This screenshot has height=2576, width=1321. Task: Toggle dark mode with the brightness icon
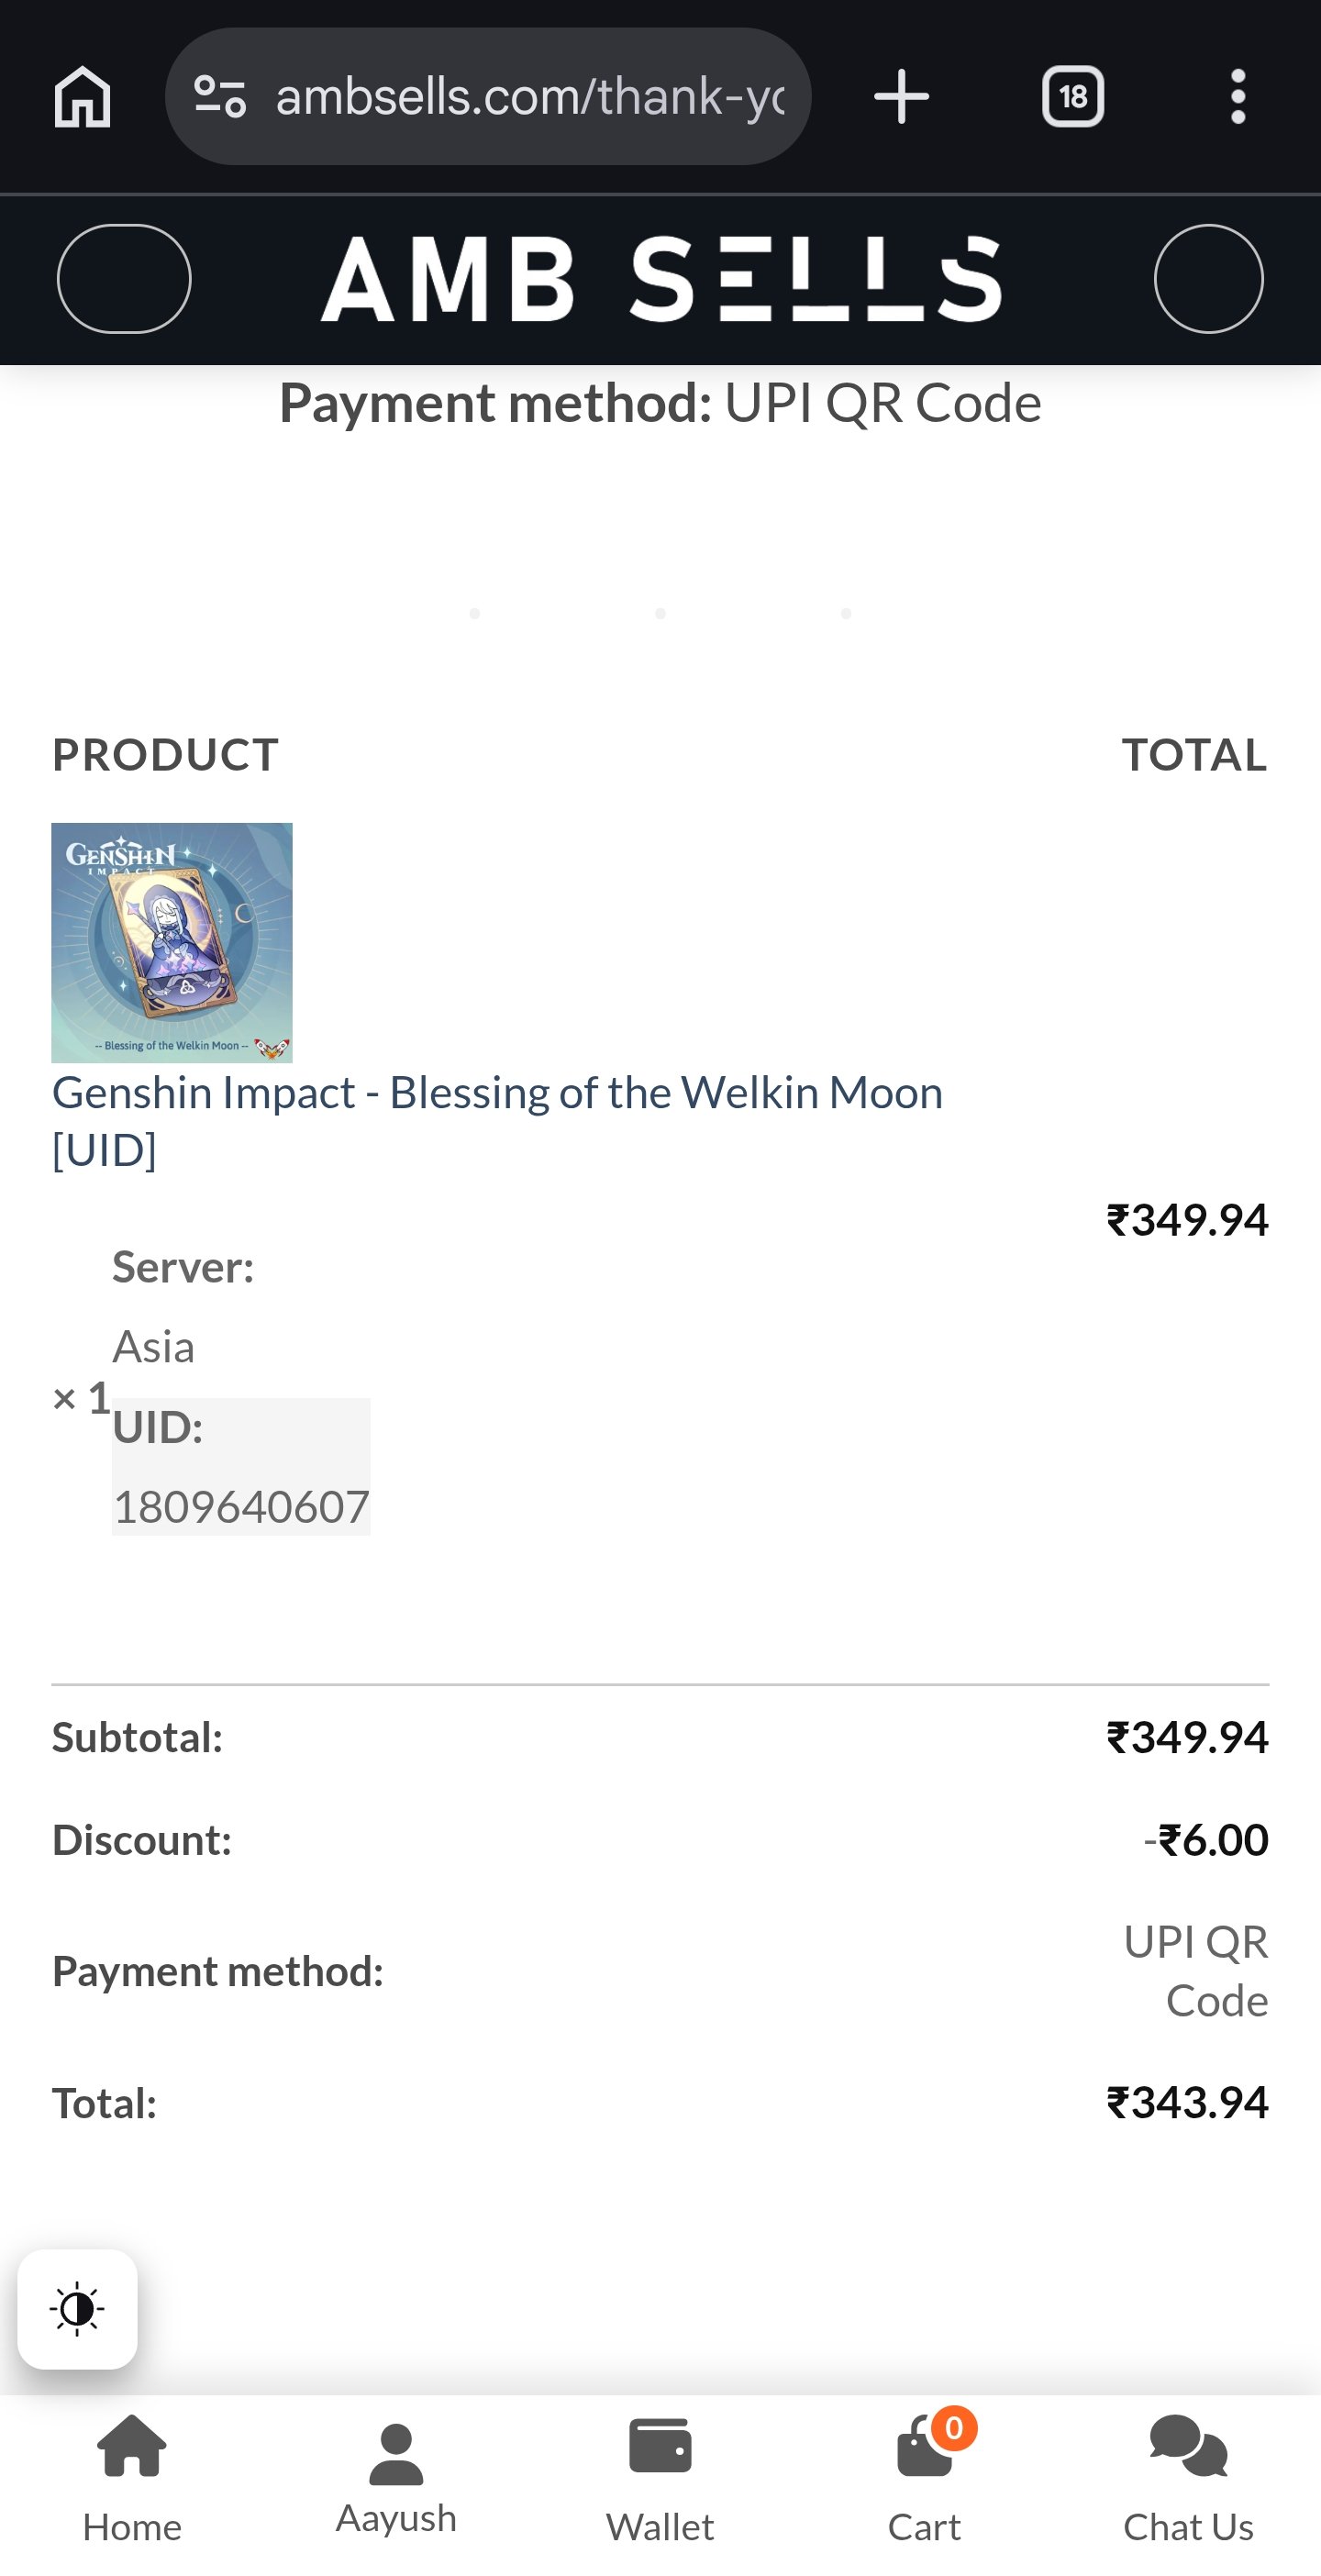coord(78,2310)
